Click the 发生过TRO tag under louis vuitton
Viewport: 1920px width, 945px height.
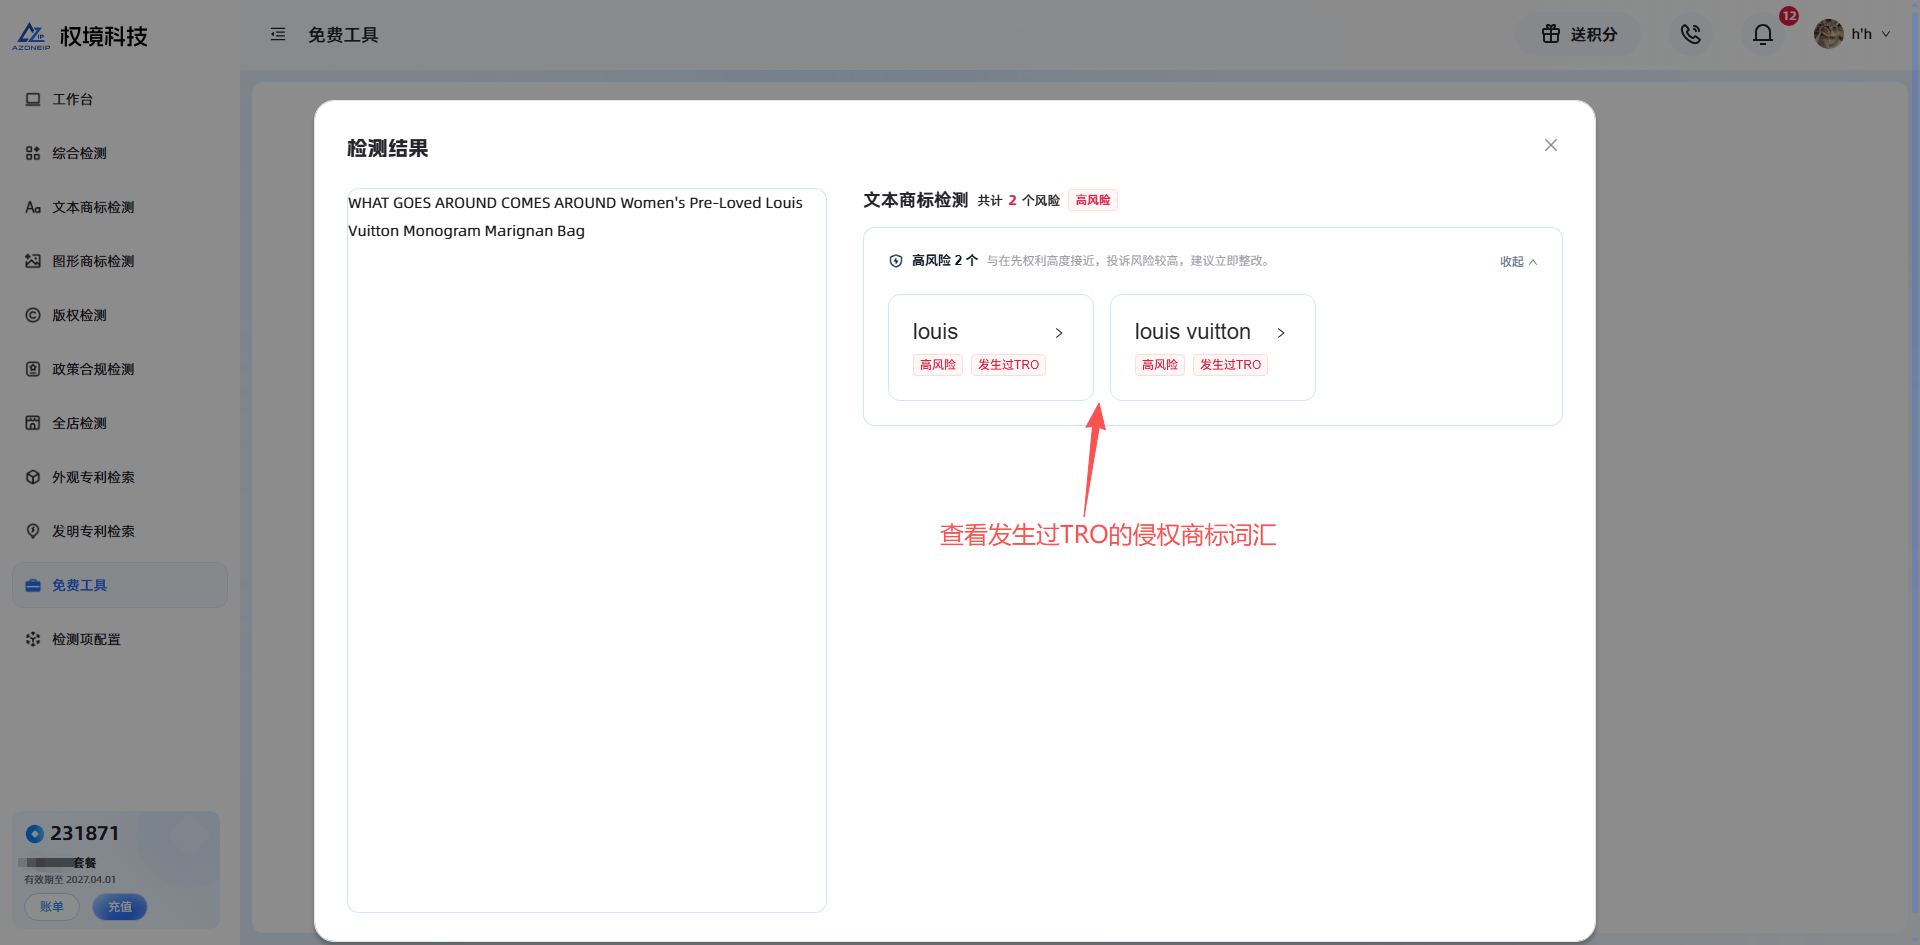pos(1230,365)
